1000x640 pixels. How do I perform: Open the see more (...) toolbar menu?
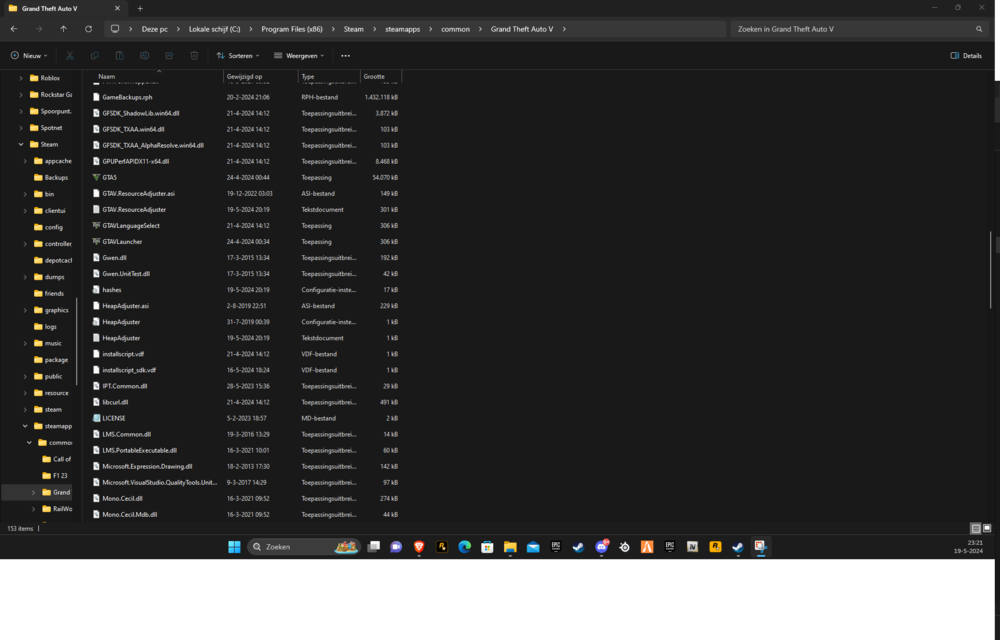point(345,56)
